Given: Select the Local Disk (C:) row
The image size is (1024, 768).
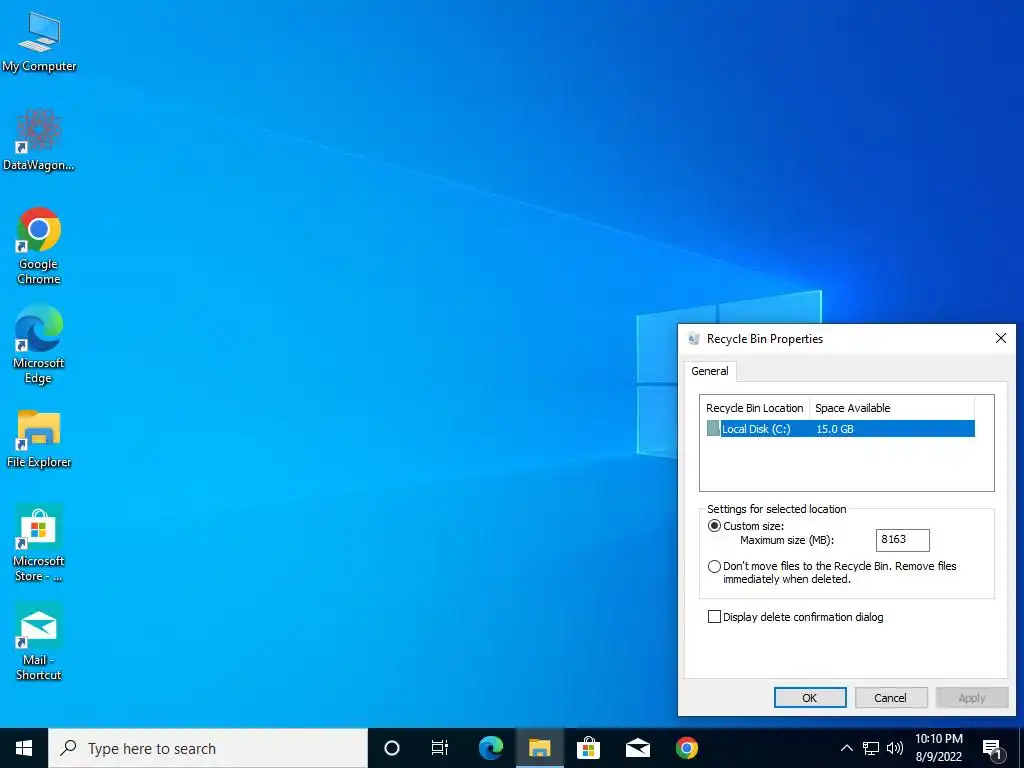Looking at the screenshot, I should click(840, 429).
